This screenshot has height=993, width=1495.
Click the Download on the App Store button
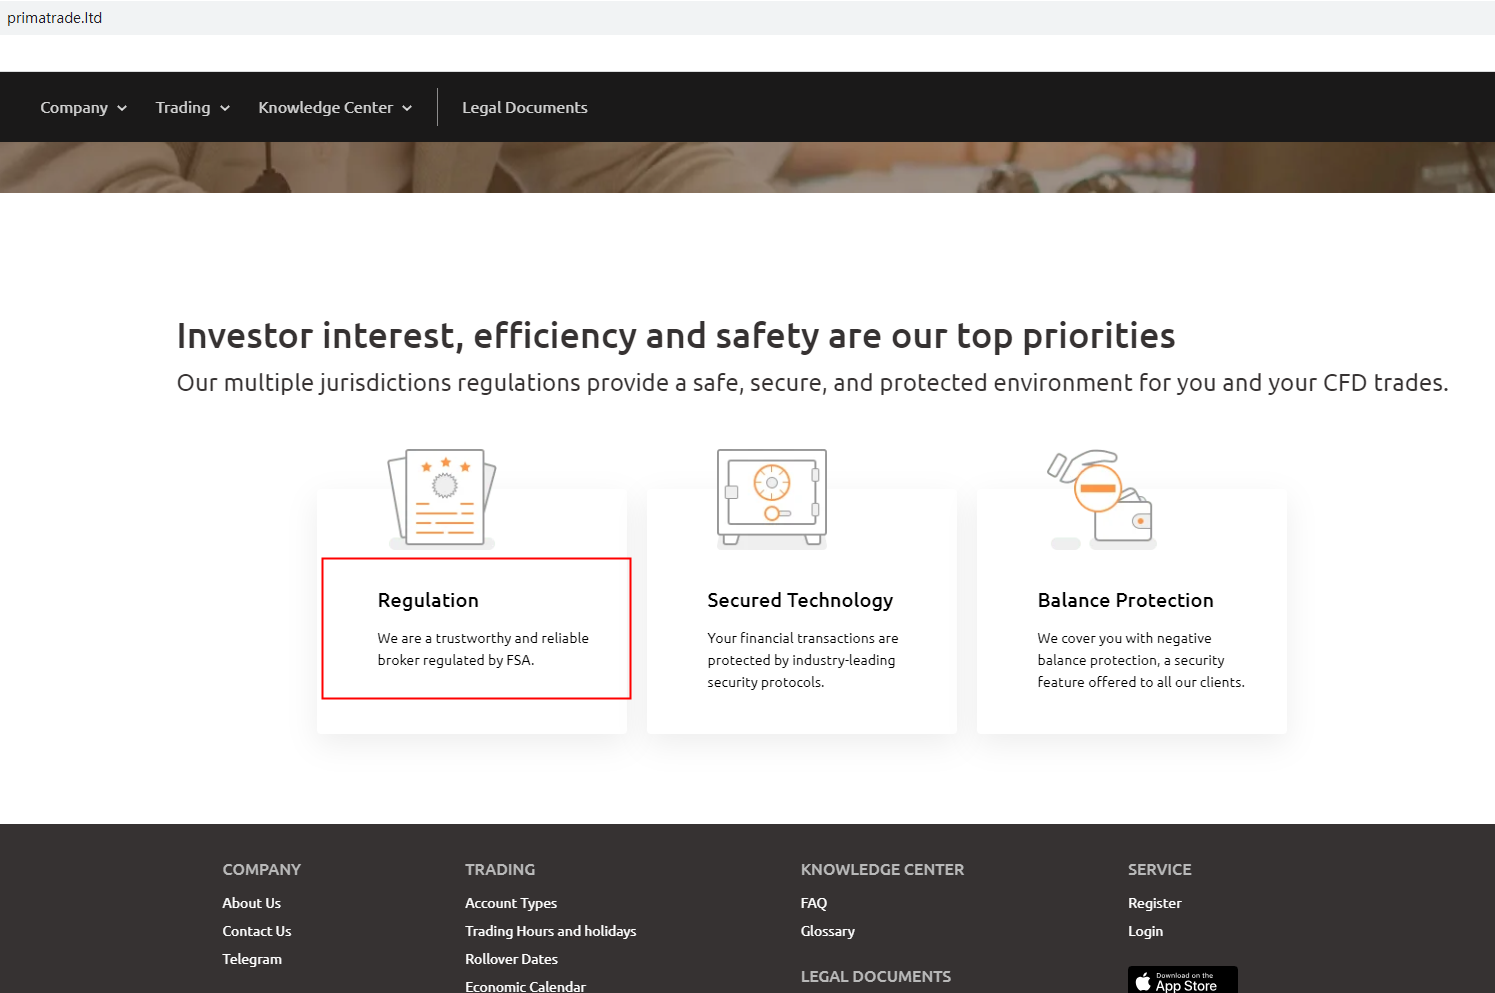(x=1183, y=980)
